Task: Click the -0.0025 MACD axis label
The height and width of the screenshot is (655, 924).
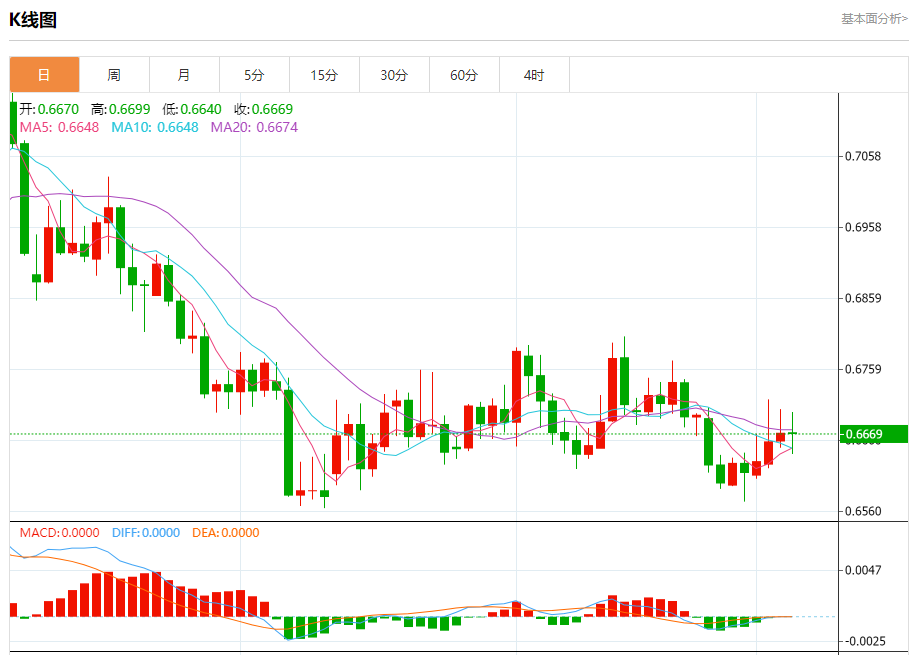Action: click(865, 641)
